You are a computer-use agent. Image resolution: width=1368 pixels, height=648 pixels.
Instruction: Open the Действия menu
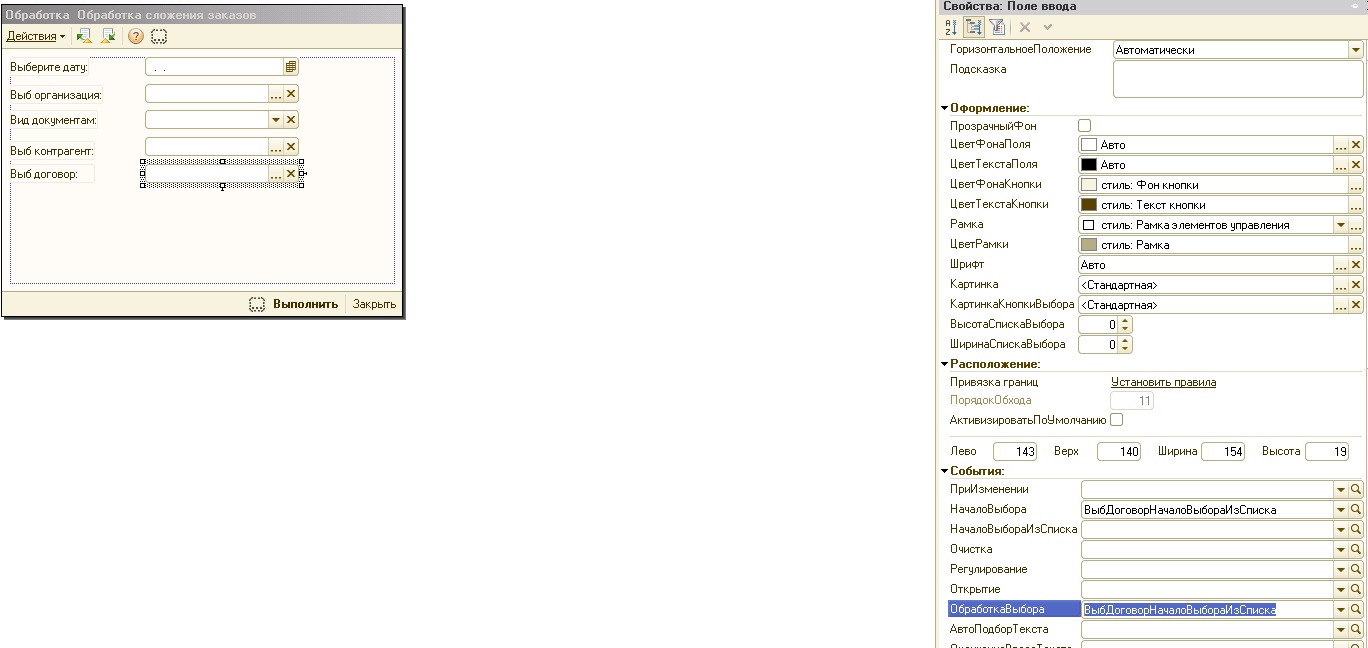(35, 36)
